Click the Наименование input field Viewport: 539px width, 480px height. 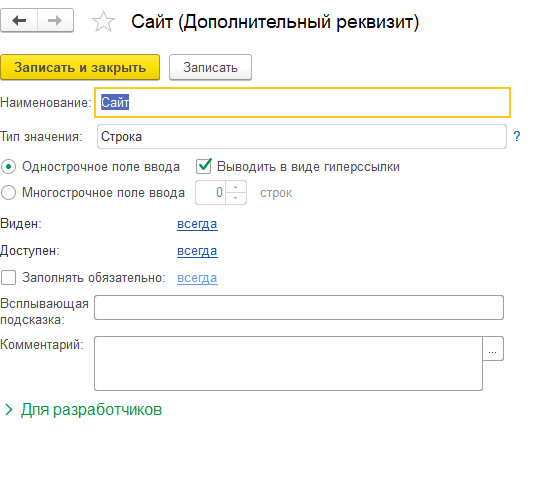(302, 102)
